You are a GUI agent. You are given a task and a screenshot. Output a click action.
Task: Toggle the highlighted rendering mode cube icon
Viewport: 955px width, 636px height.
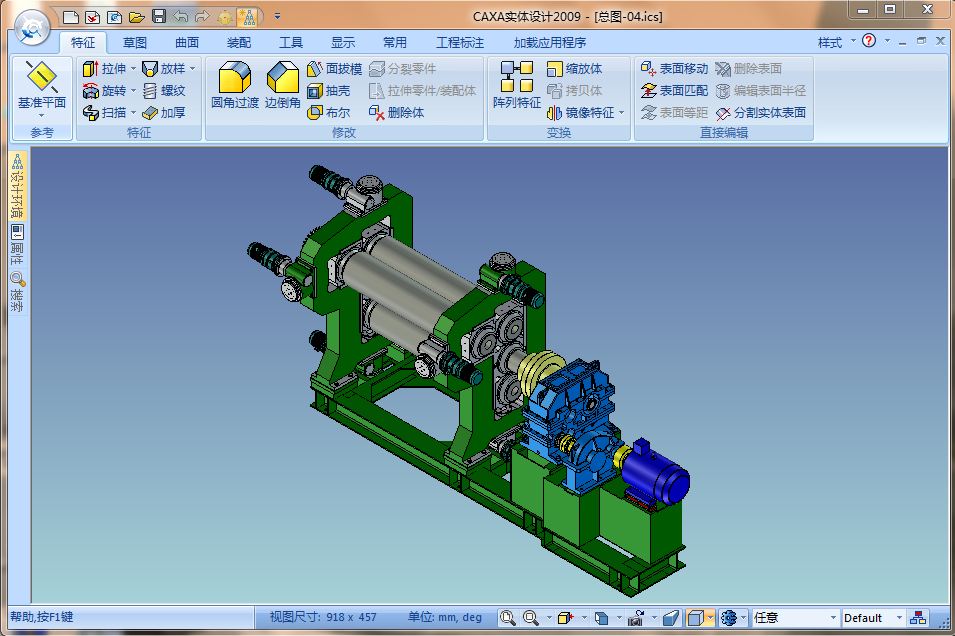coord(695,618)
